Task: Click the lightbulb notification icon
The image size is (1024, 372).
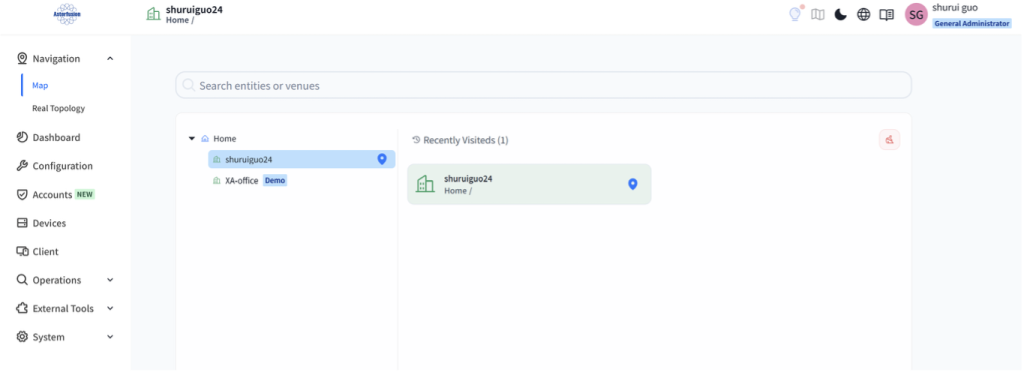Action: click(x=795, y=14)
